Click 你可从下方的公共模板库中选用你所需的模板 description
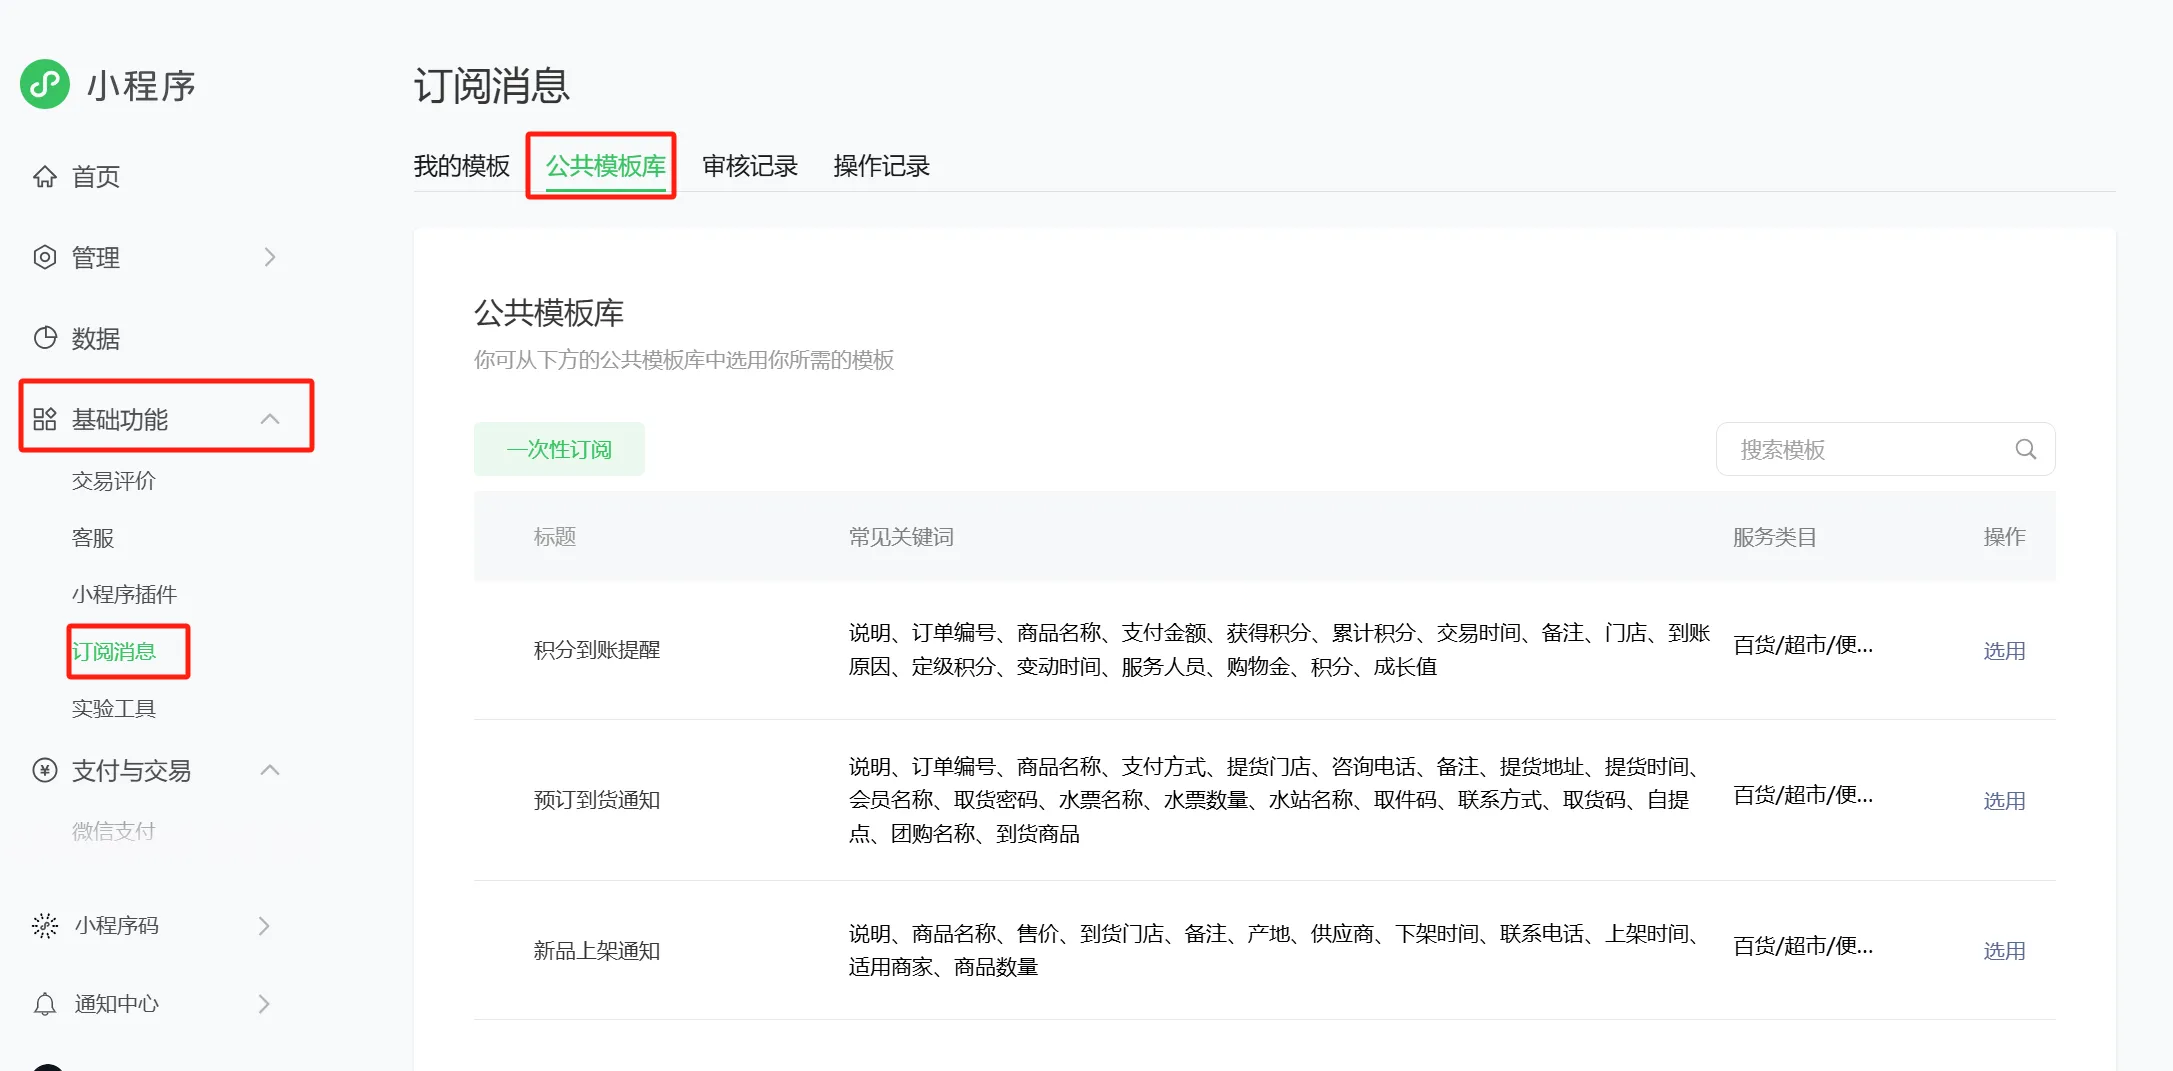Viewport: 2173px width, 1071px height. coord(684,360)
